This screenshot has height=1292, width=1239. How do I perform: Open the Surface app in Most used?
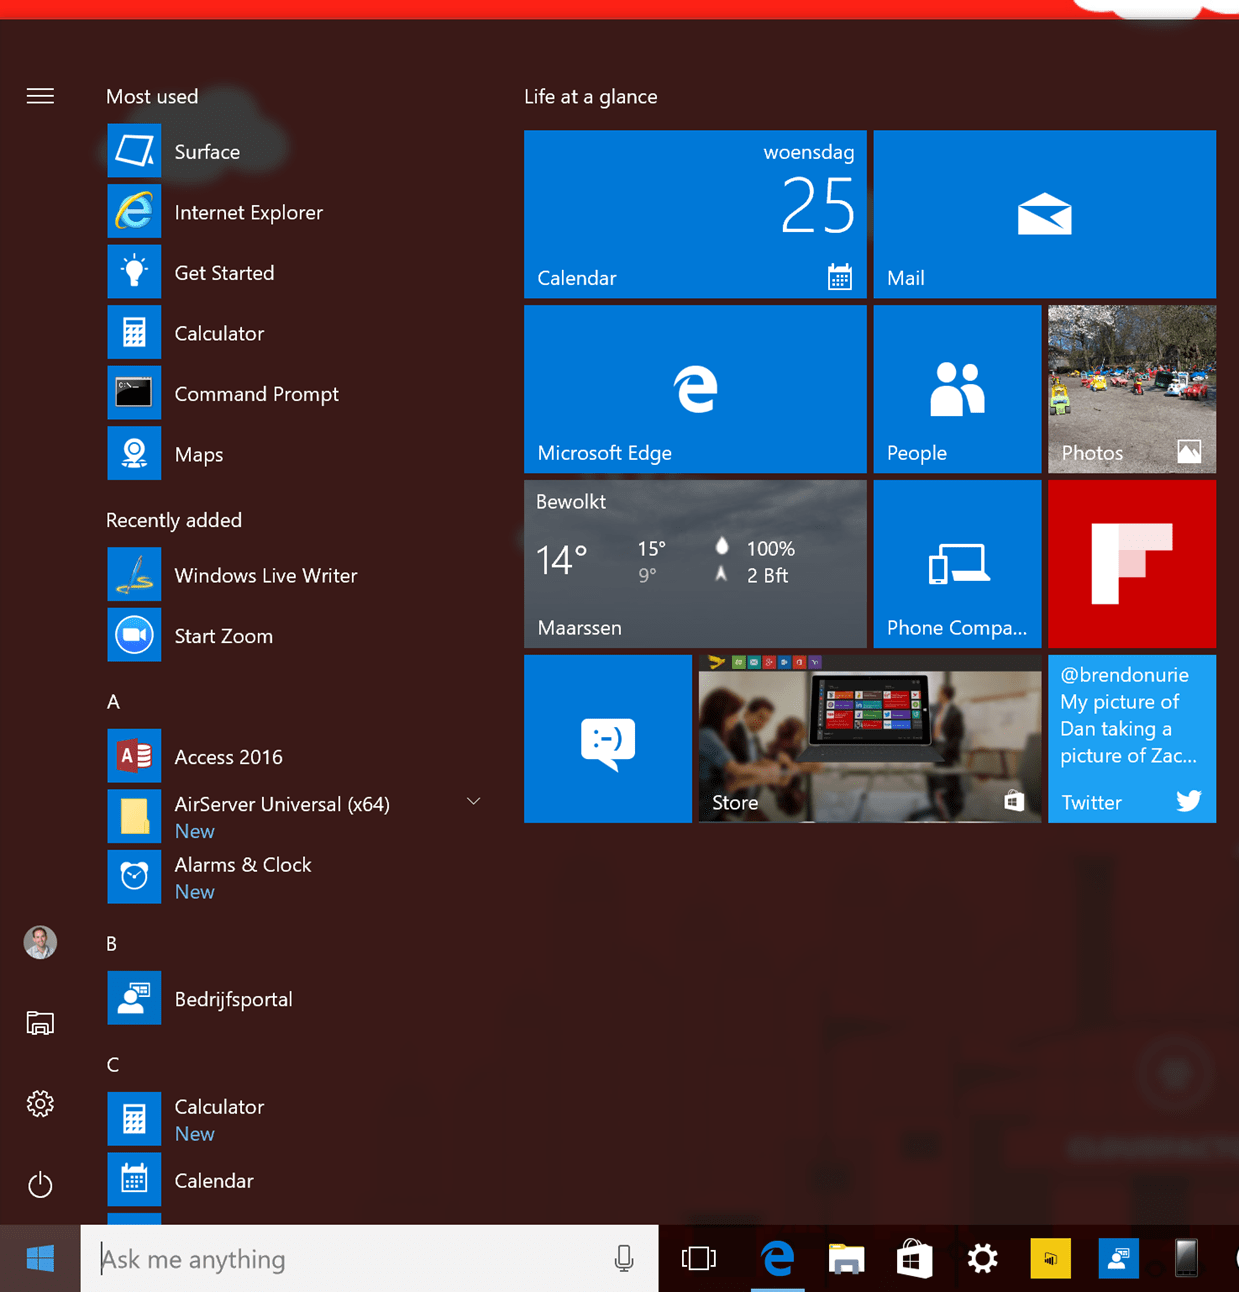(206, 152)
